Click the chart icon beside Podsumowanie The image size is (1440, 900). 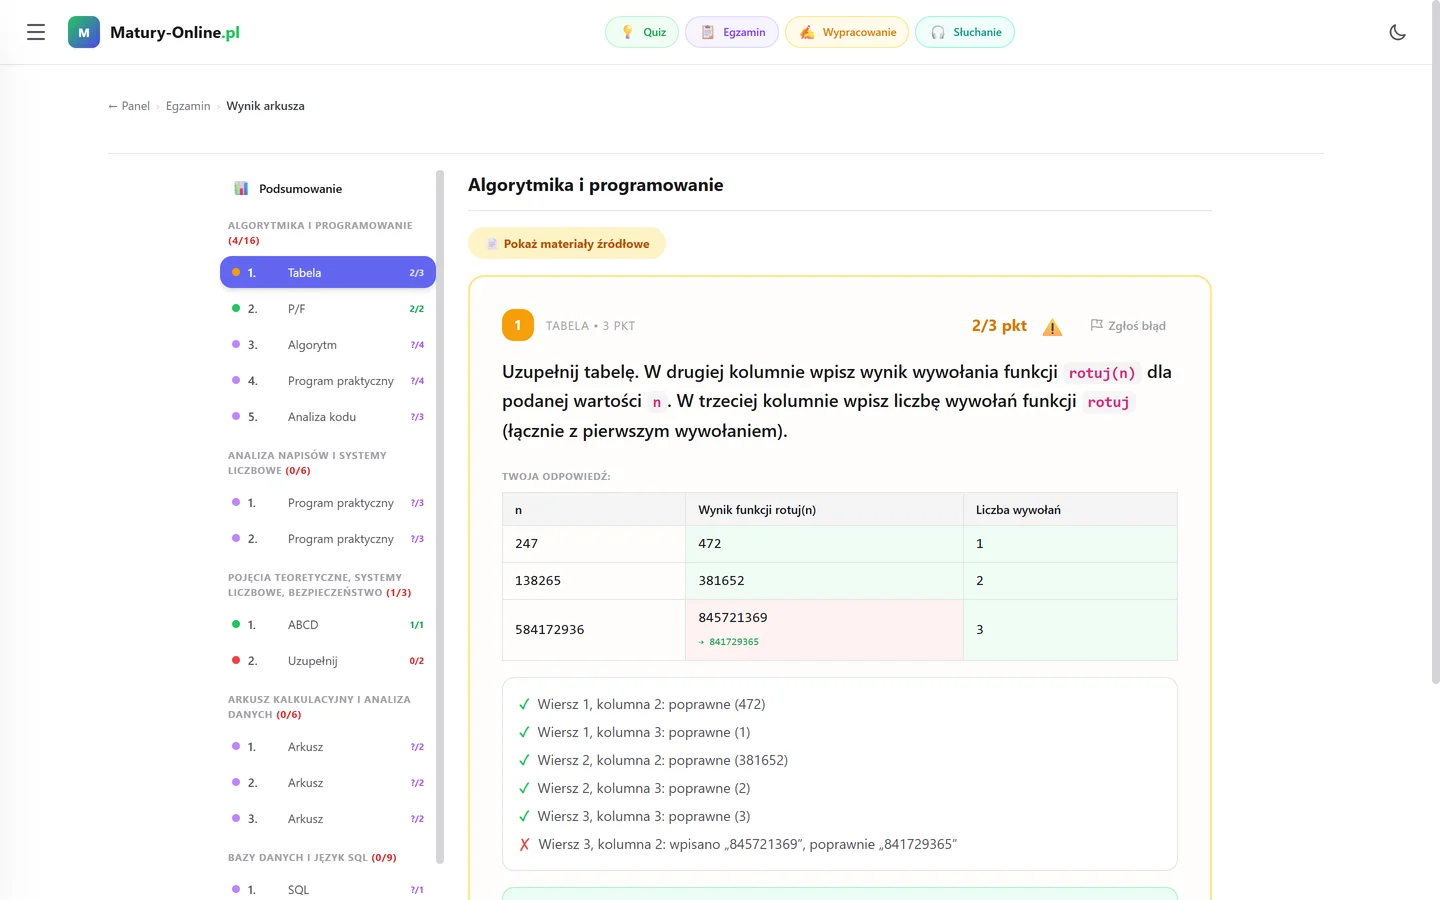click(241, 188)
